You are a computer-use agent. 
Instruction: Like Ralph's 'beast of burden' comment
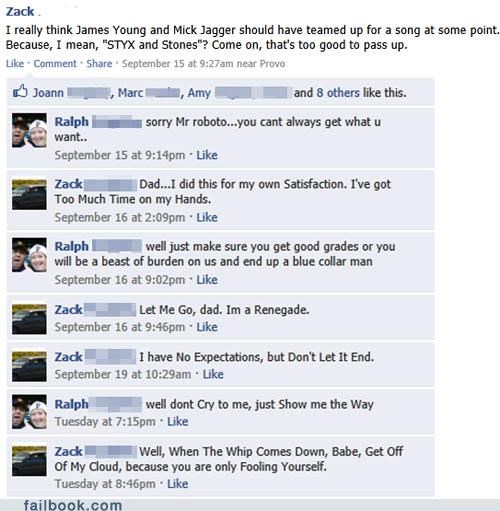pyautogui.click(x=207, y=280)
